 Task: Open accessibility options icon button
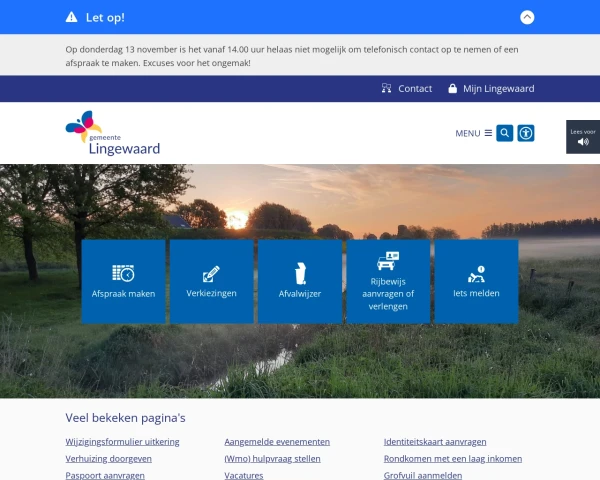coord(526,133)
